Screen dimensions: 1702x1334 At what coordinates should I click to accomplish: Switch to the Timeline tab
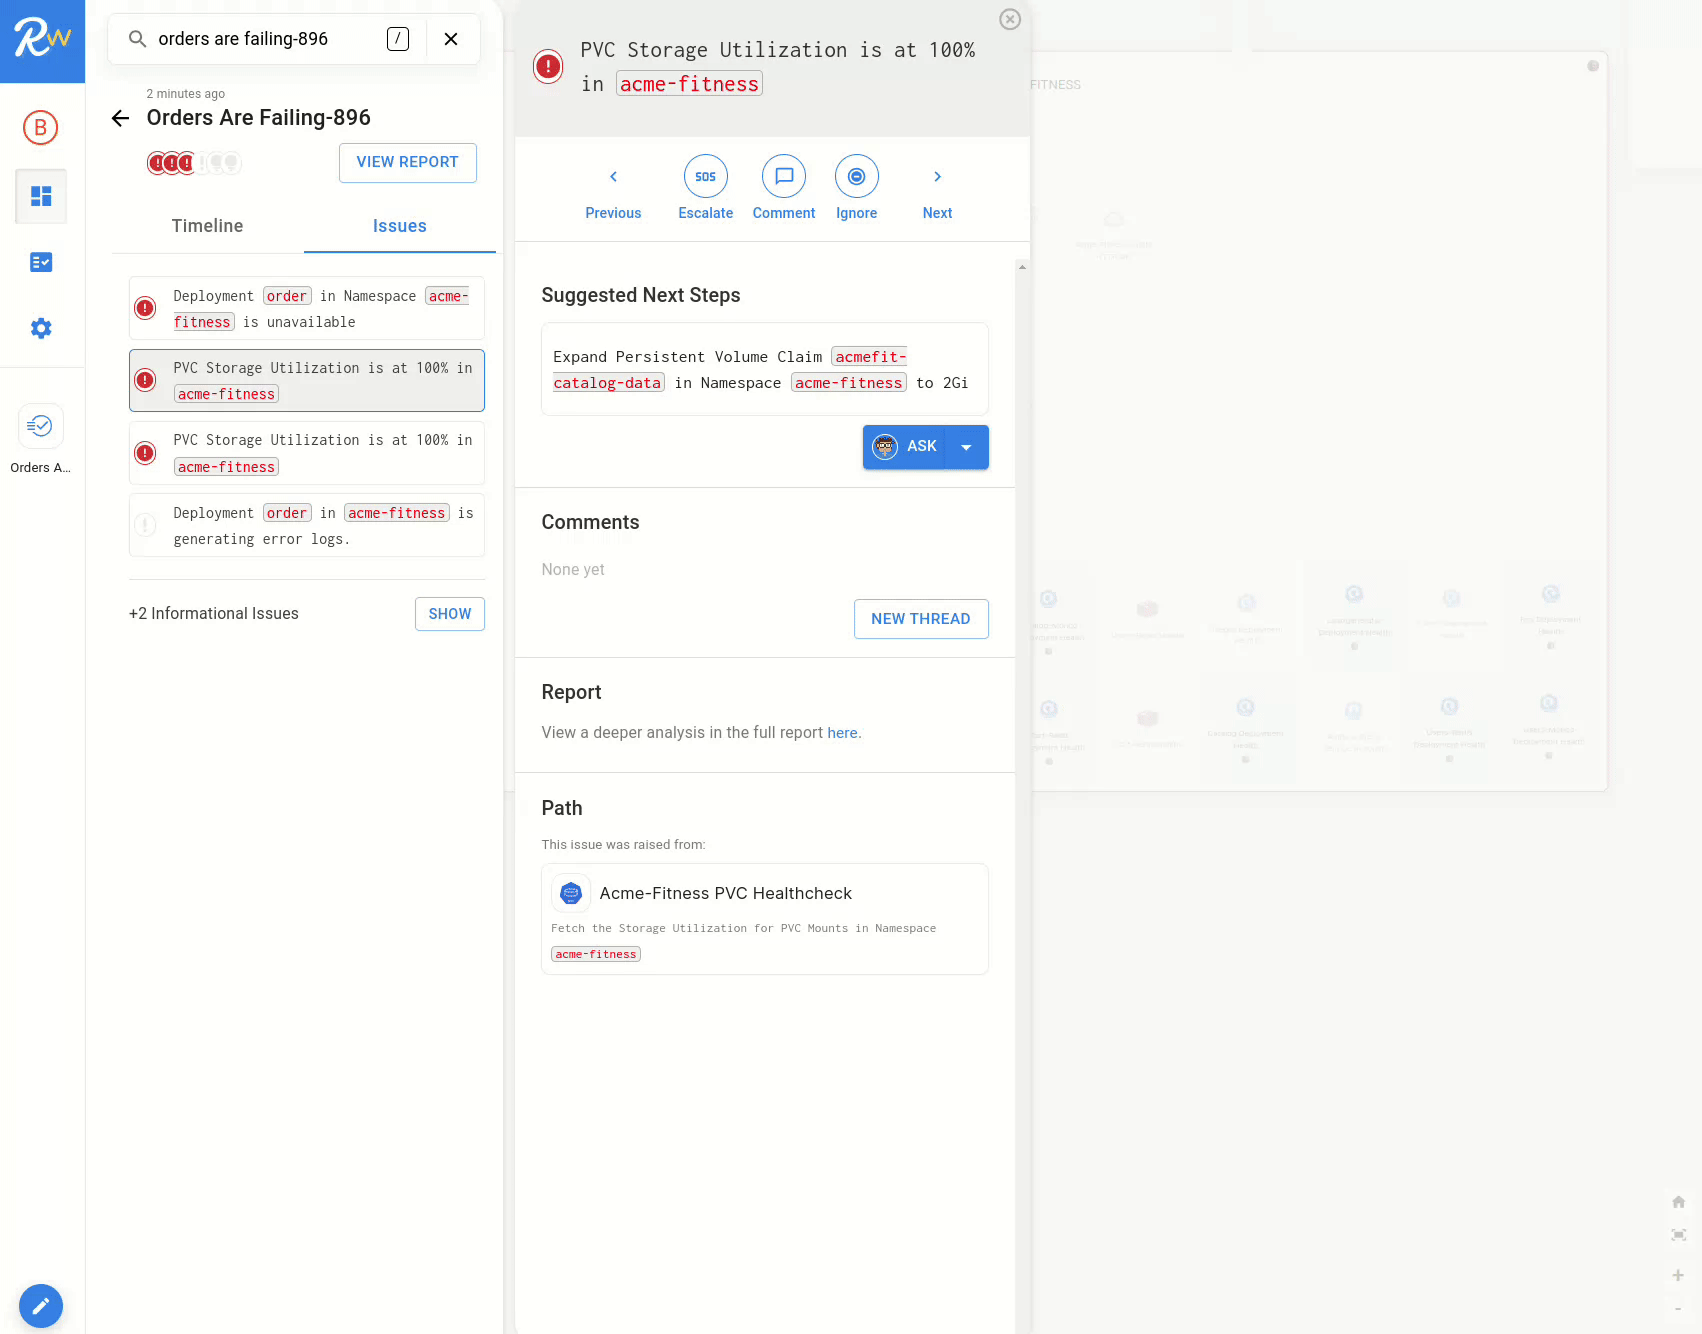[x=207, y=226]
